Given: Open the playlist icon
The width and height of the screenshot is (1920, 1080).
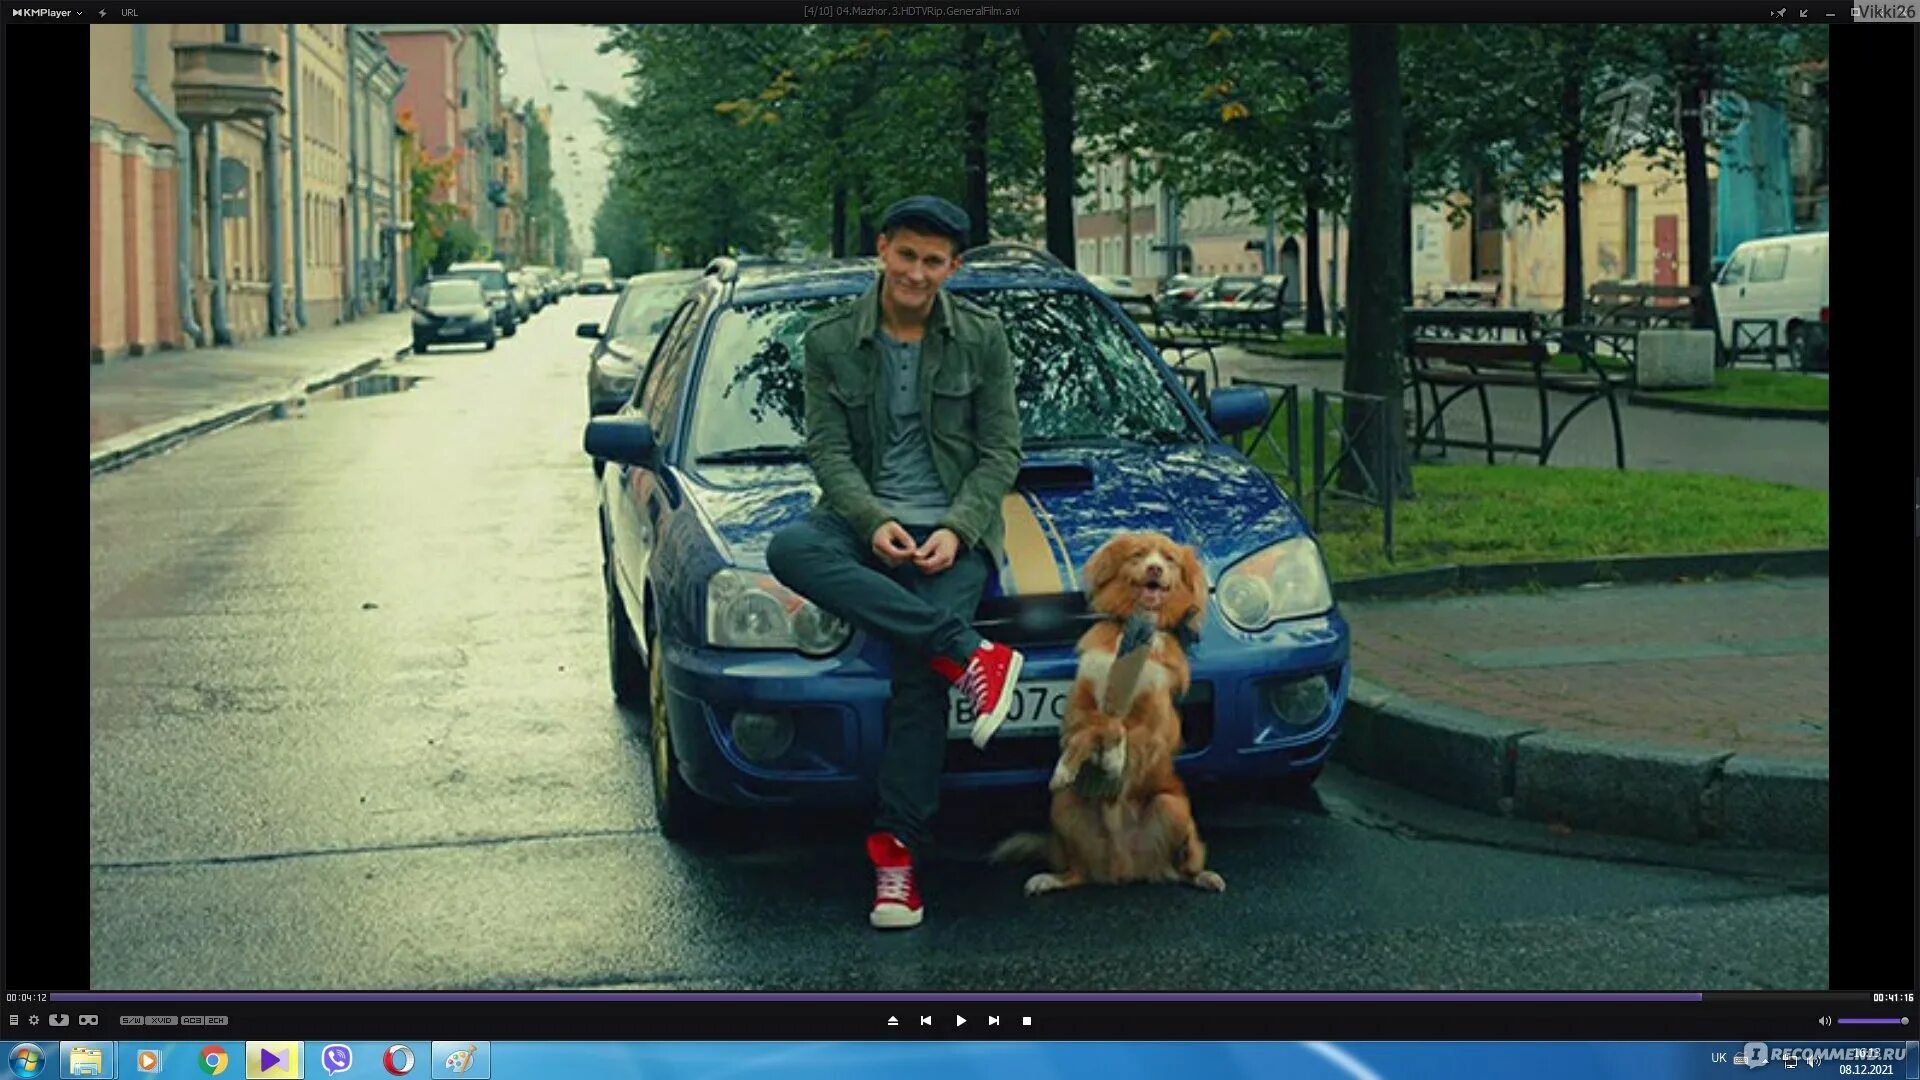Looking at the screenshot, I should (14, 1020).
